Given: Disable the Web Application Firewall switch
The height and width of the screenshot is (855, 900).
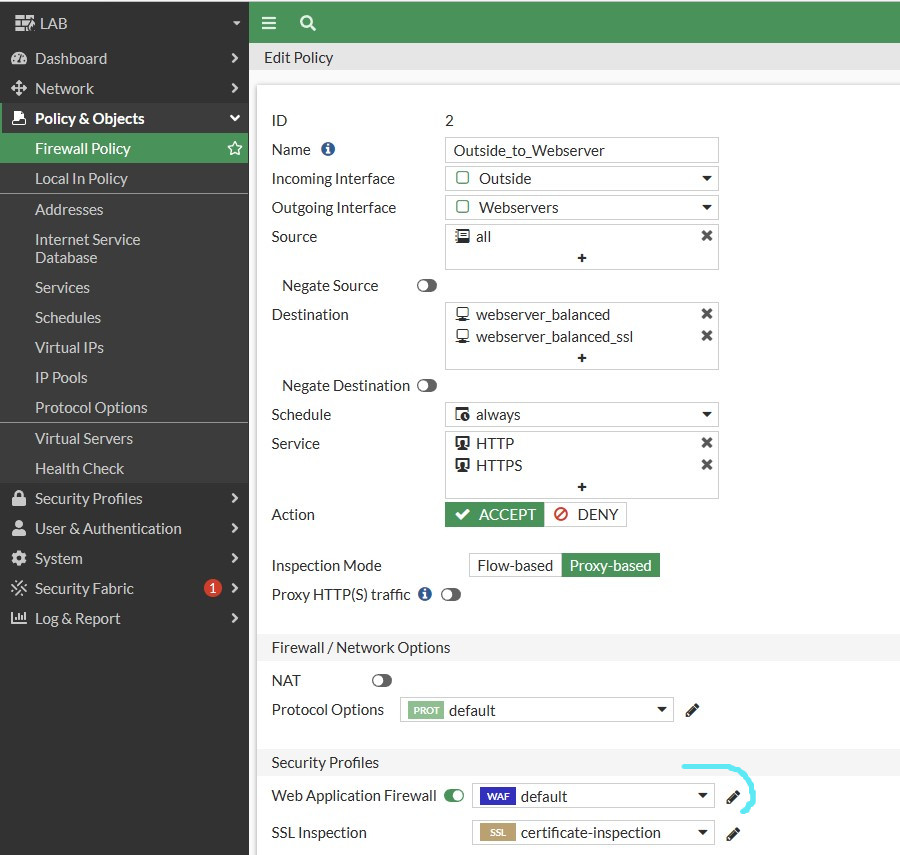Looking at the screenshot, I should (x=454, y=796).
